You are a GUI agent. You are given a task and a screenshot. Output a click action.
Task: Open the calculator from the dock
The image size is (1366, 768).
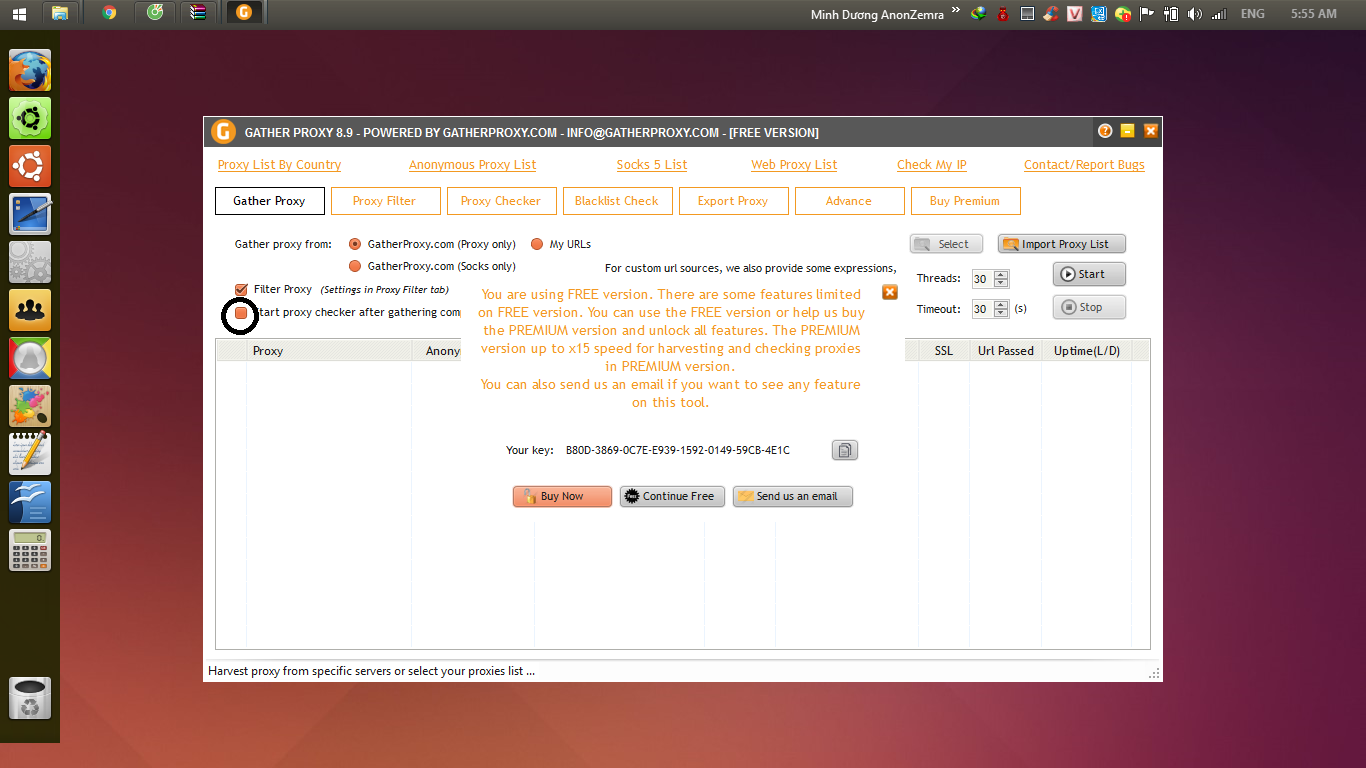click(30, 550)
